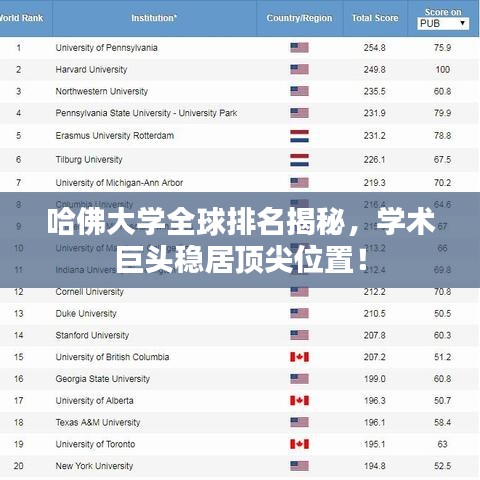This screenshot has height=480, width=480.
Task: Click PUB score 70.2
Action: [443, 183]
